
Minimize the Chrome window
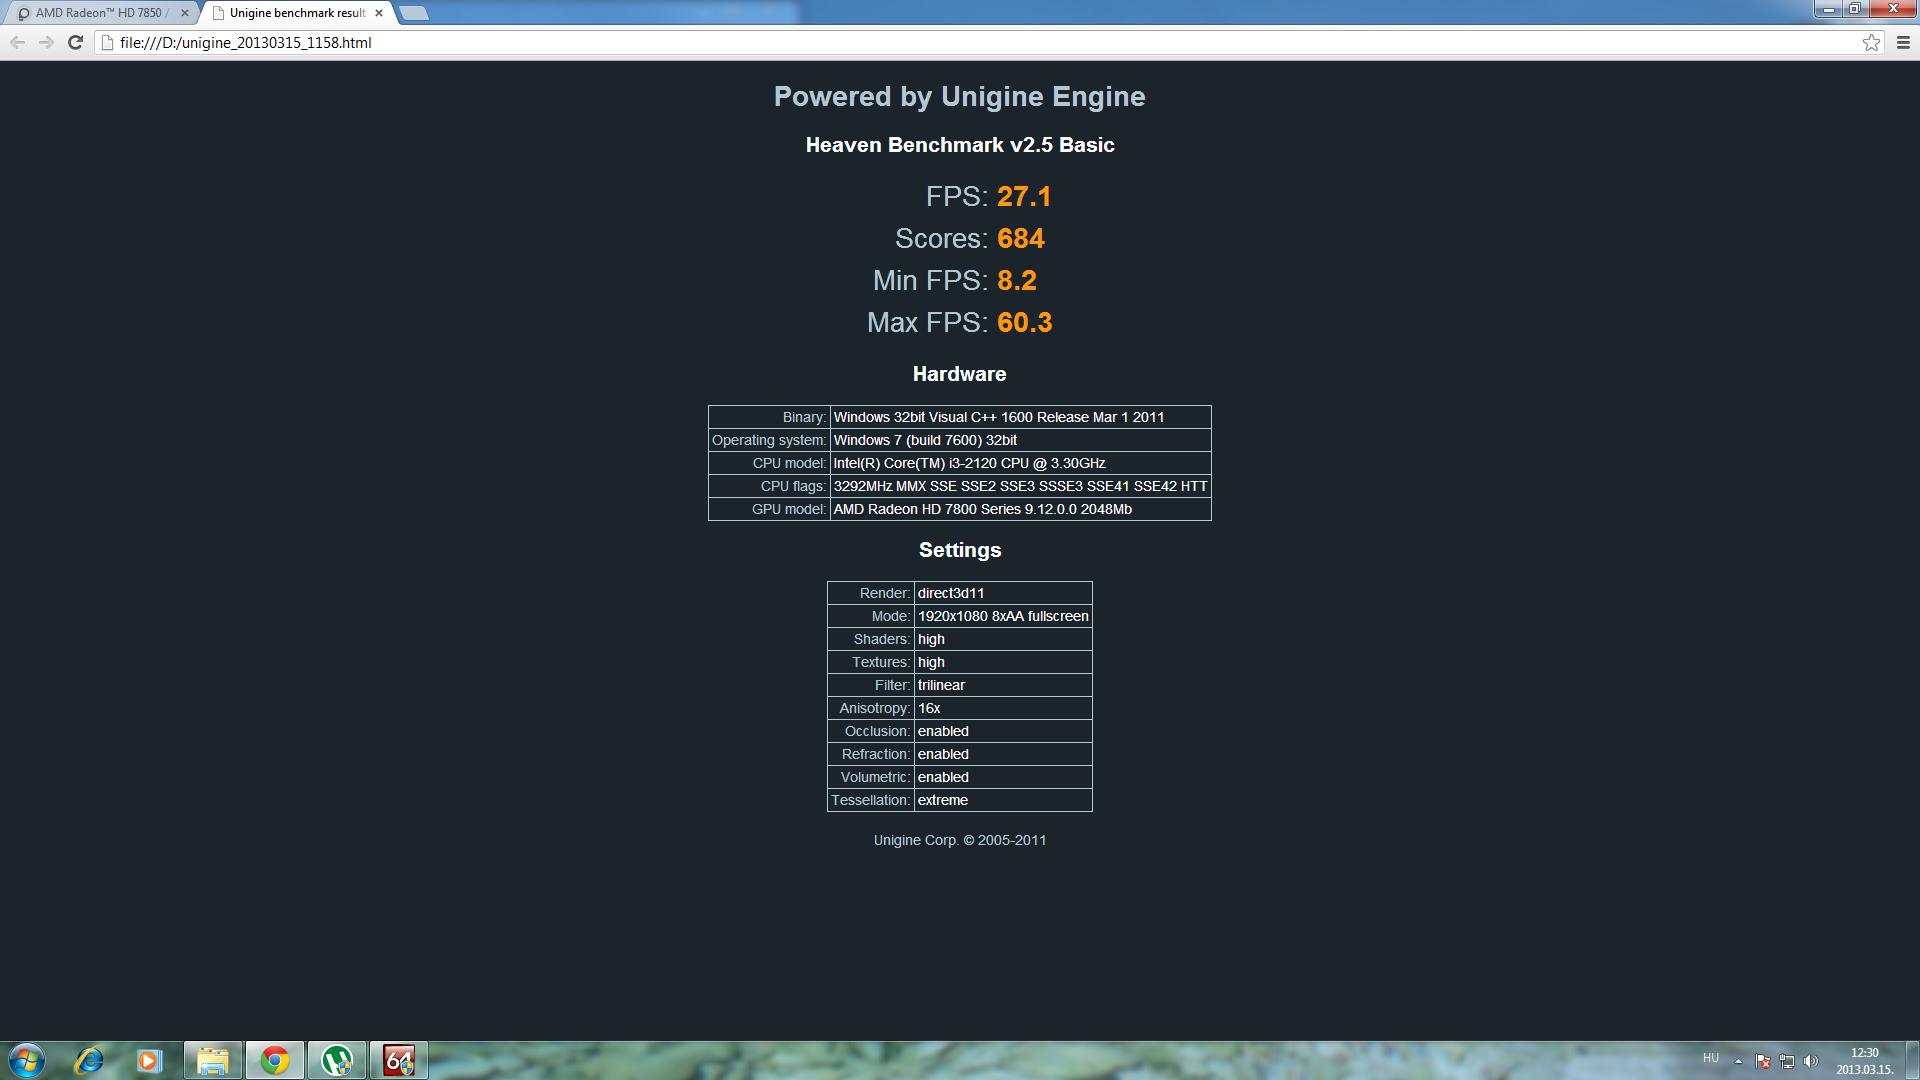click(x=1829, y=8)
